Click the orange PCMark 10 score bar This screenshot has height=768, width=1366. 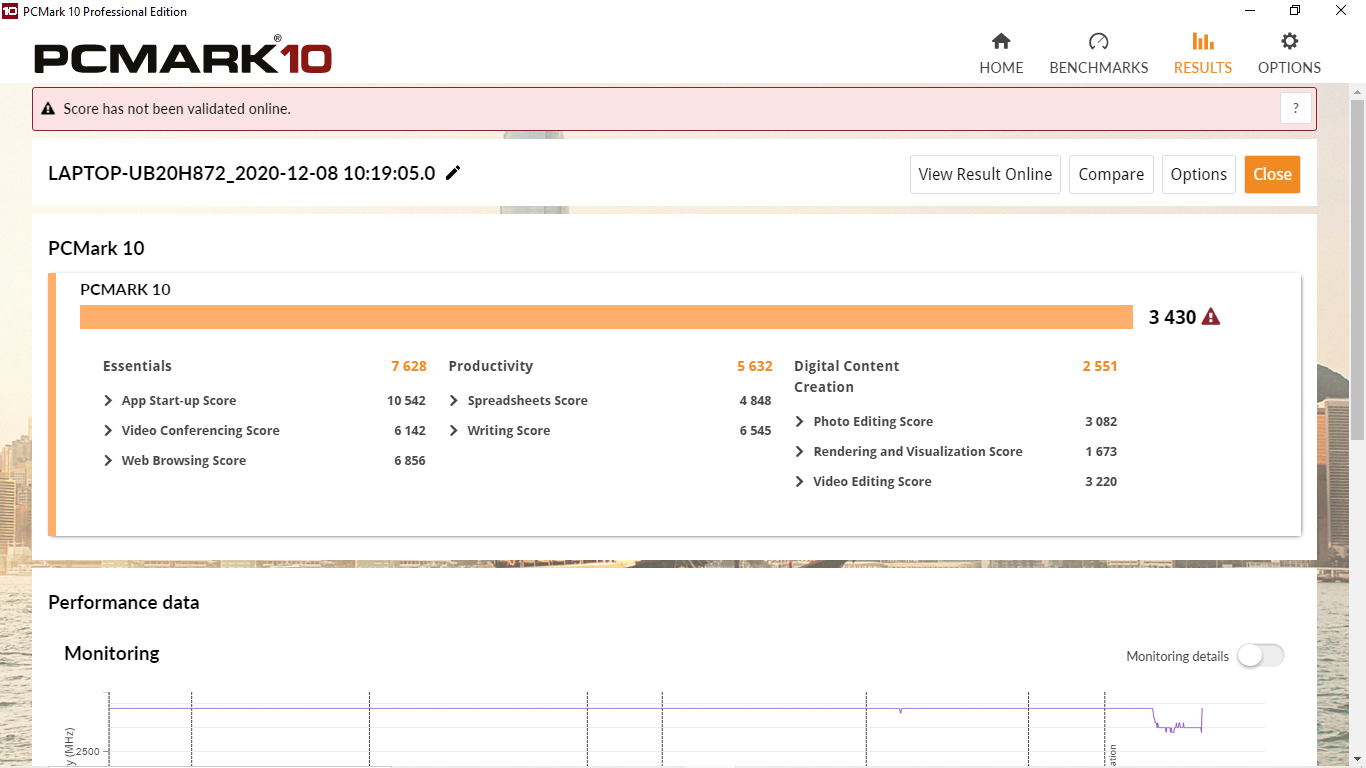[606, 317]
